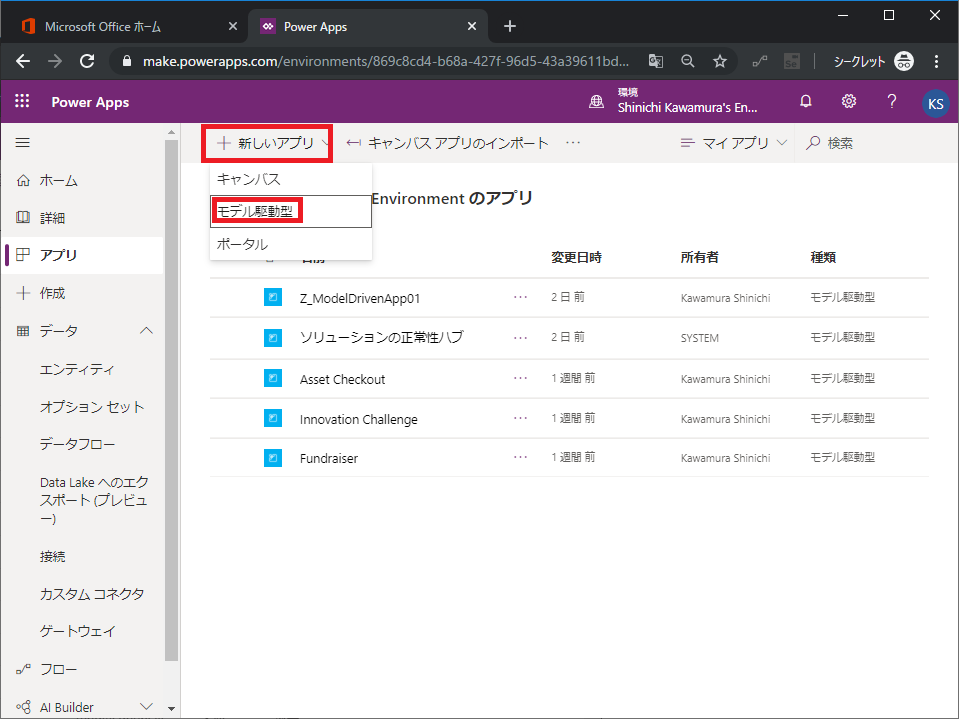Close the Power Apps tab
Viewport: 959px width, 719px height.
point(472,26)
